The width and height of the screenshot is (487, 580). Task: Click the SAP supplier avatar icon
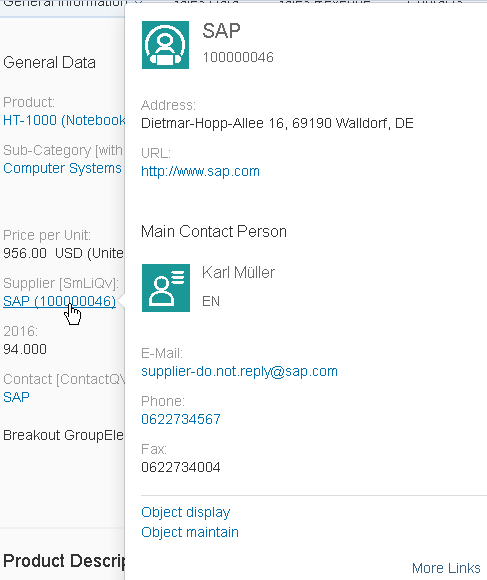point(165,45)
